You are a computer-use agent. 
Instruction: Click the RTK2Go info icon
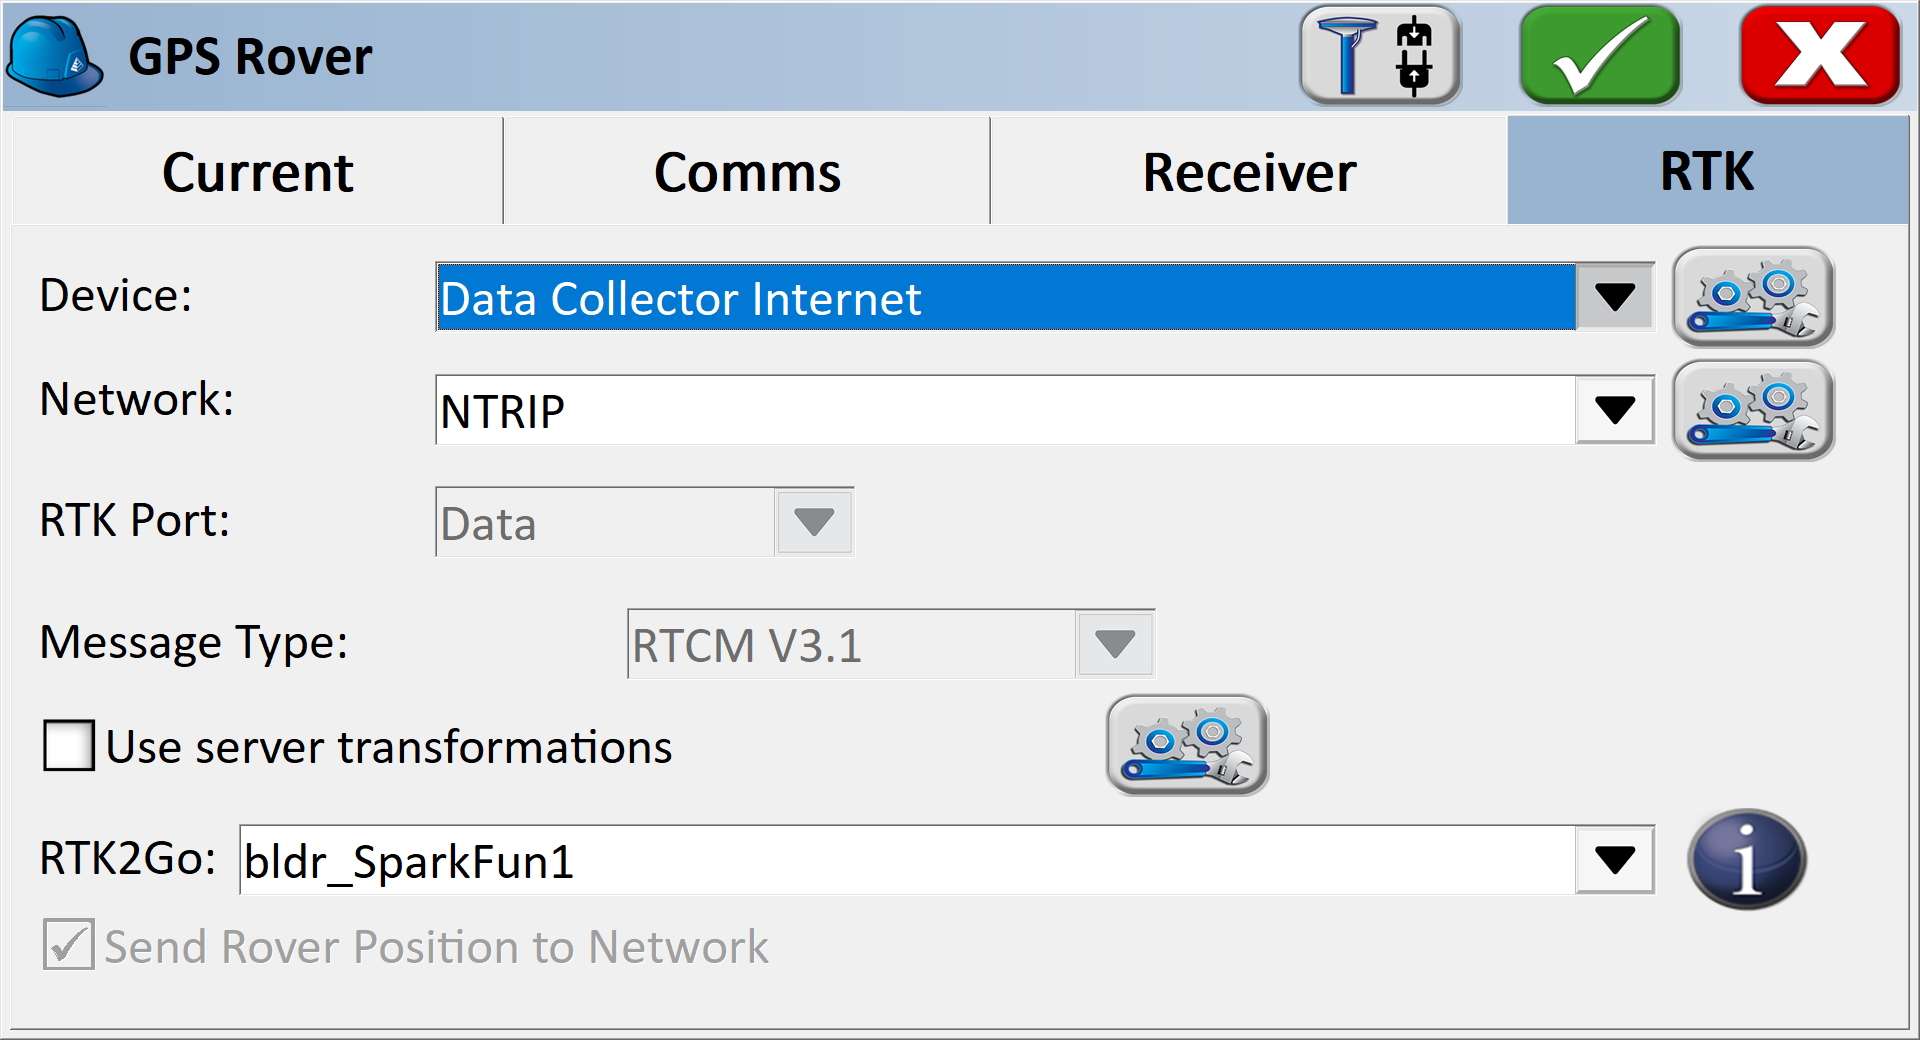[1749, 859]
